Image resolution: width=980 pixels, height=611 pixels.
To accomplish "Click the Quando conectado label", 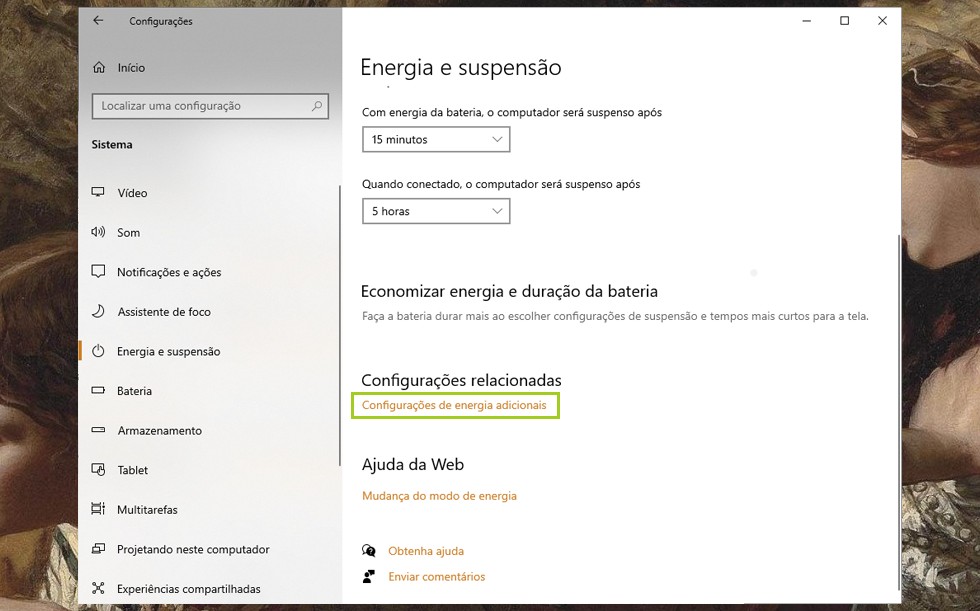I will 501,184.
